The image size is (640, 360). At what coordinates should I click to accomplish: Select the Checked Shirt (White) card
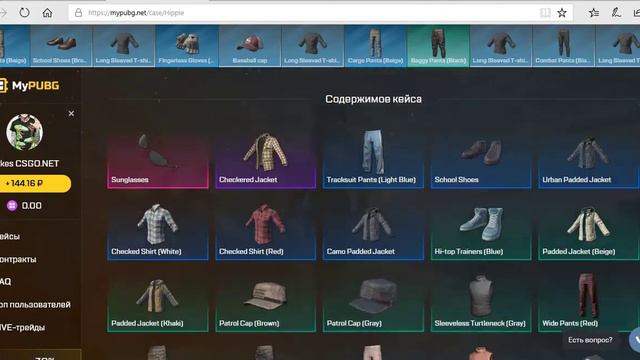point(158,231)
